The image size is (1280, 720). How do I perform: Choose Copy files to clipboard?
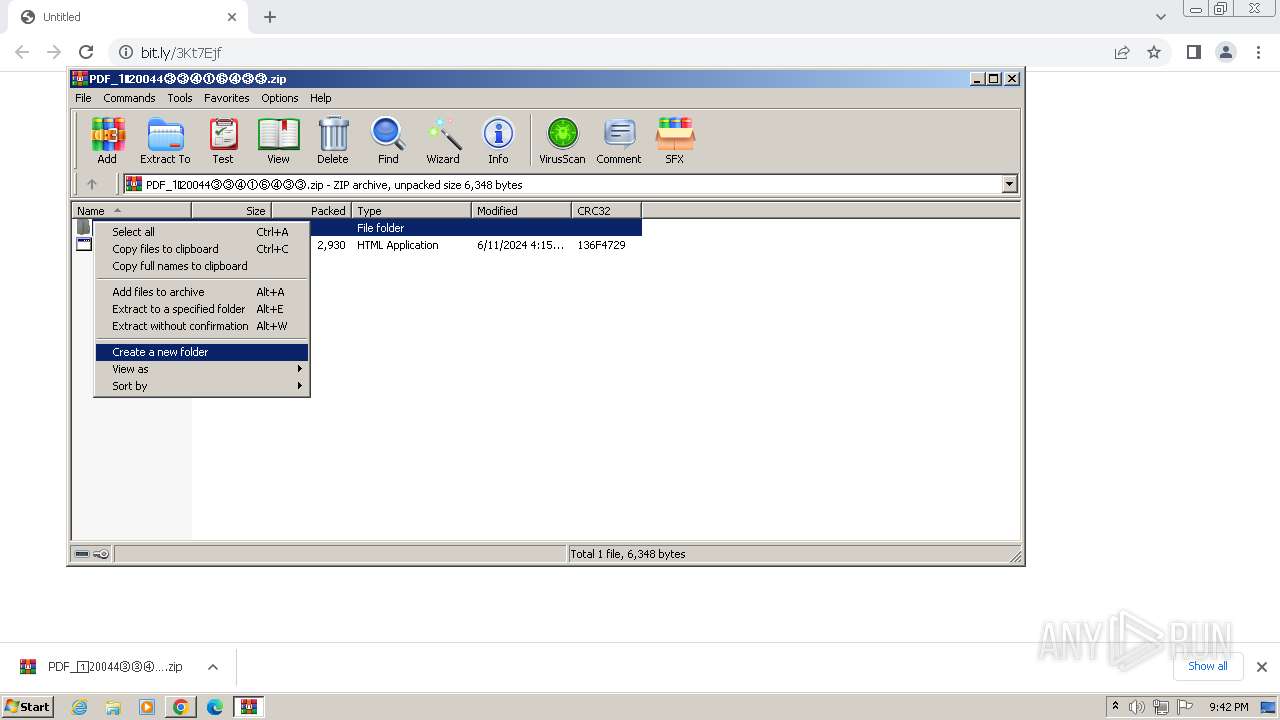click(202, 249)
